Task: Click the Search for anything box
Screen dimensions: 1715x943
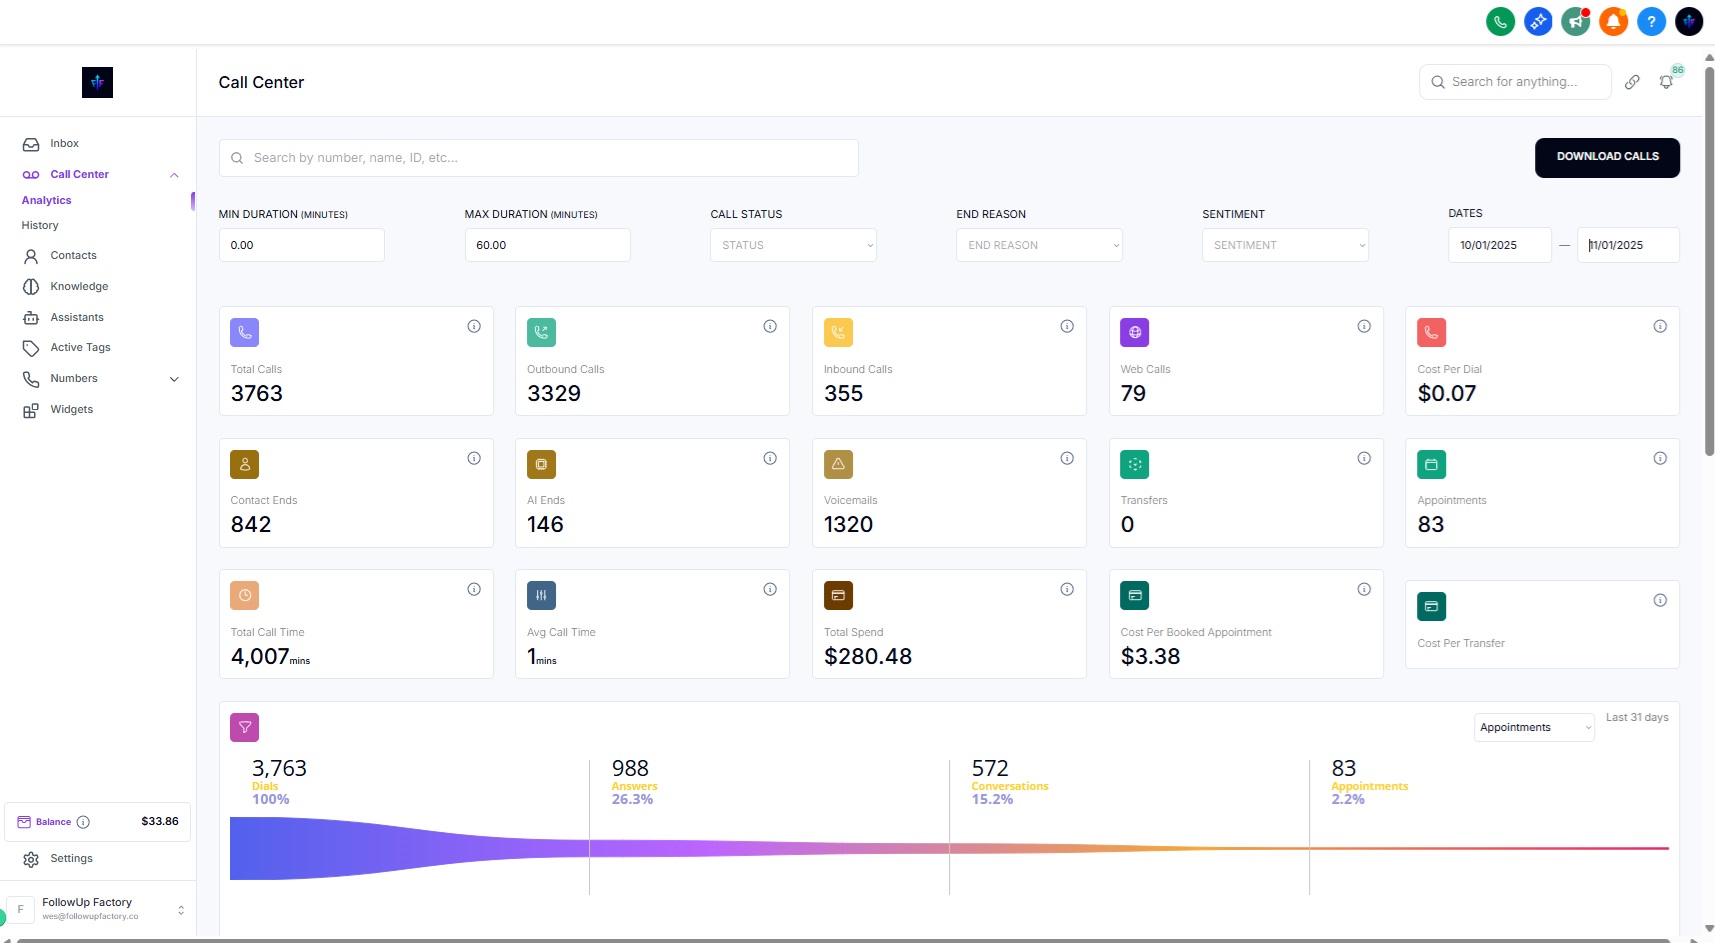Action: 1515,82
